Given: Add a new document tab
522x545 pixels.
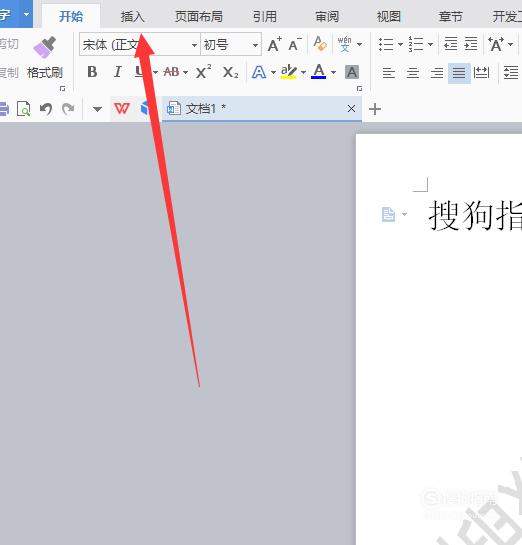Looking at the screenshot, I should coord(375,109).
